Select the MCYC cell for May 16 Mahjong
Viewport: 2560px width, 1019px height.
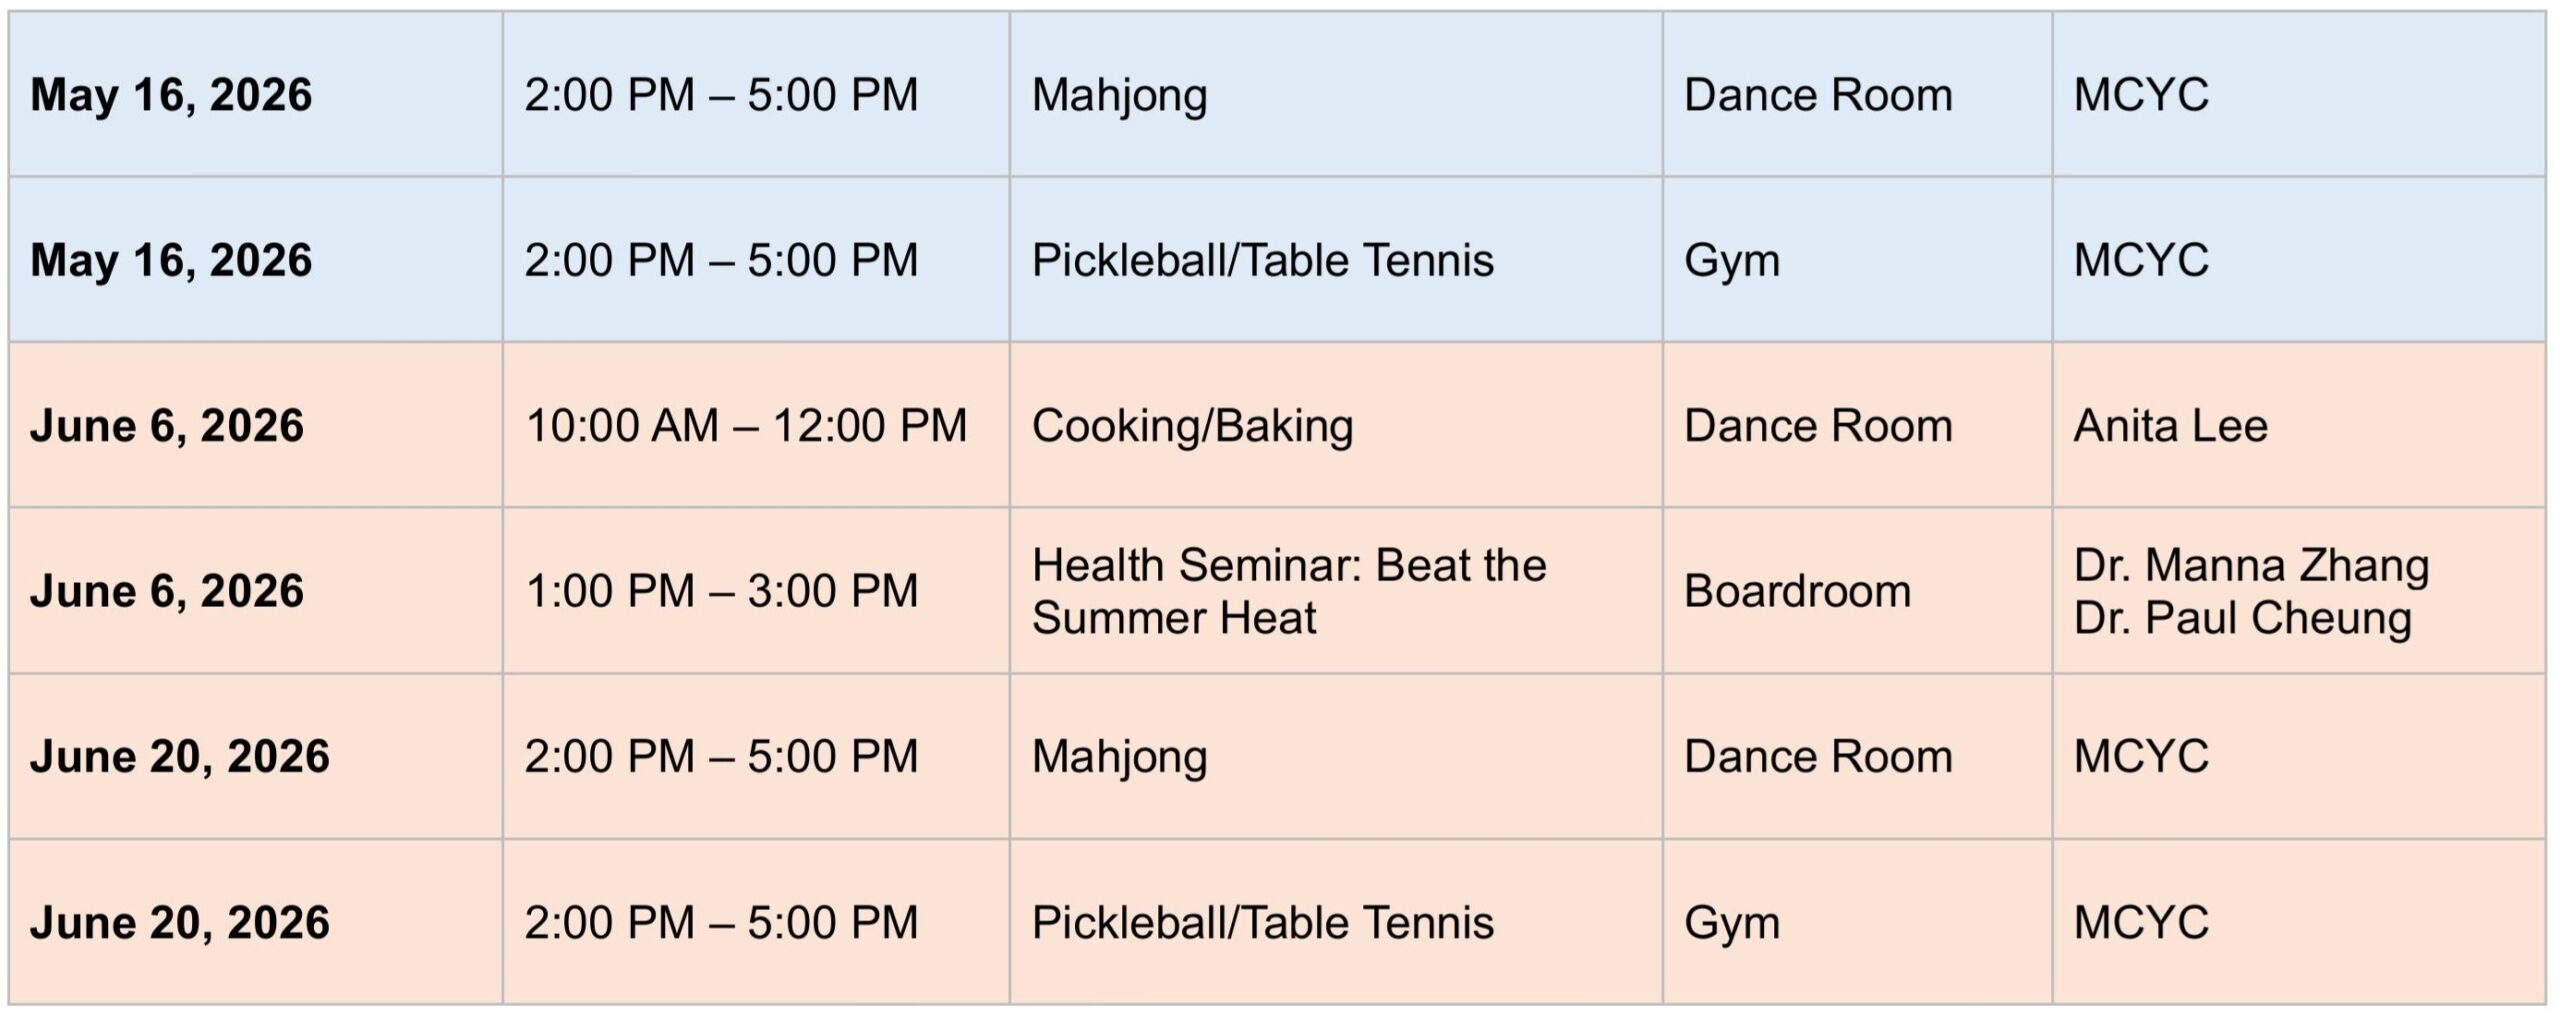(x=2141, y=96)
